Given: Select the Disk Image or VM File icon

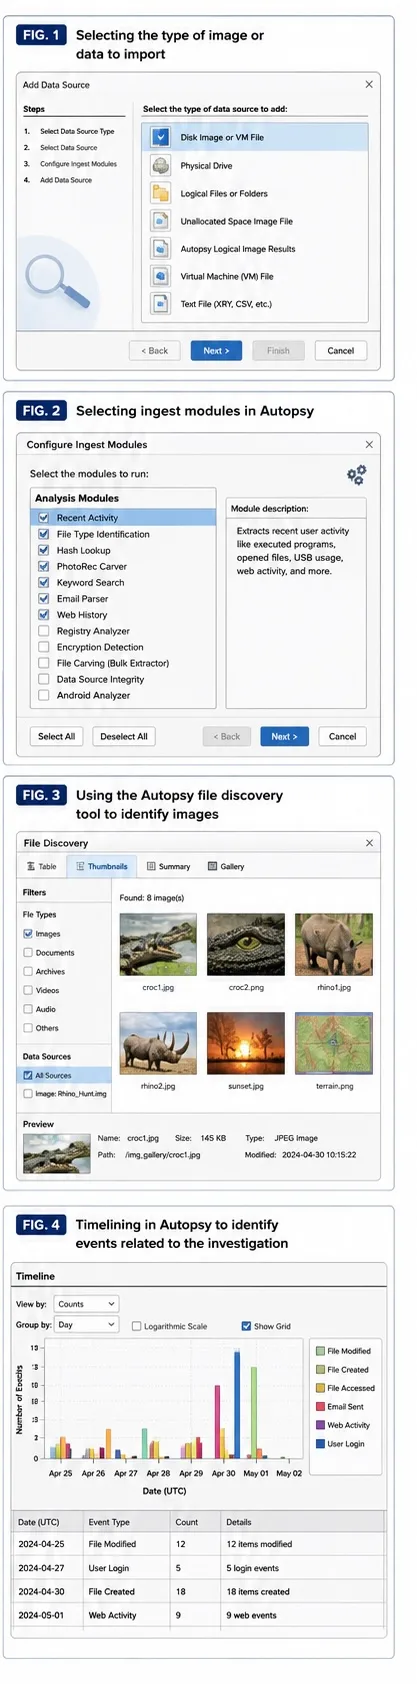Looking at the screenshot, I should 161,138.
